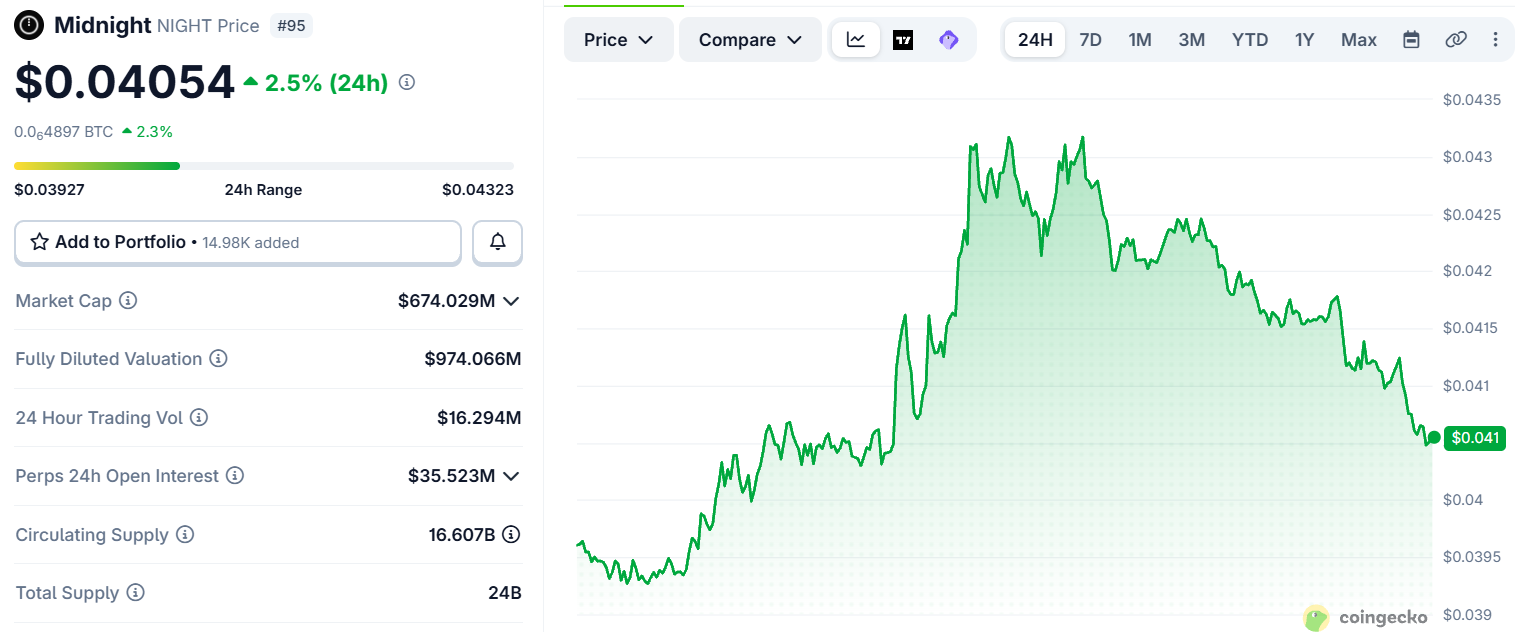This screenshot has height=632, width=1517.
Task: Show Circulating Supply info tooltip
Action: point(185,535)
